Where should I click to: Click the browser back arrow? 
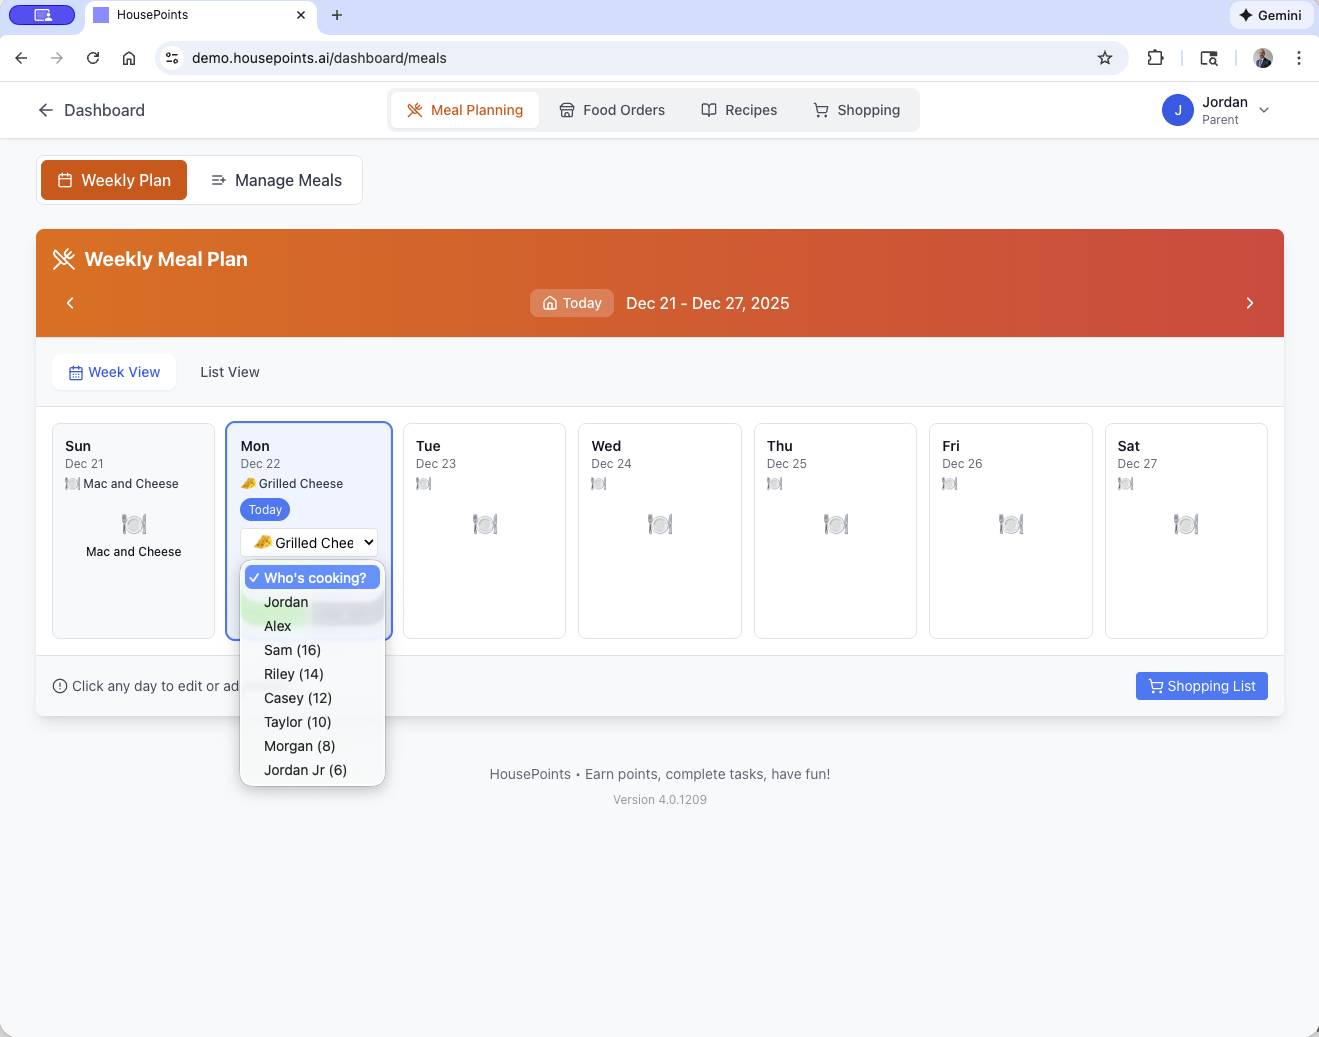(21, 58)
